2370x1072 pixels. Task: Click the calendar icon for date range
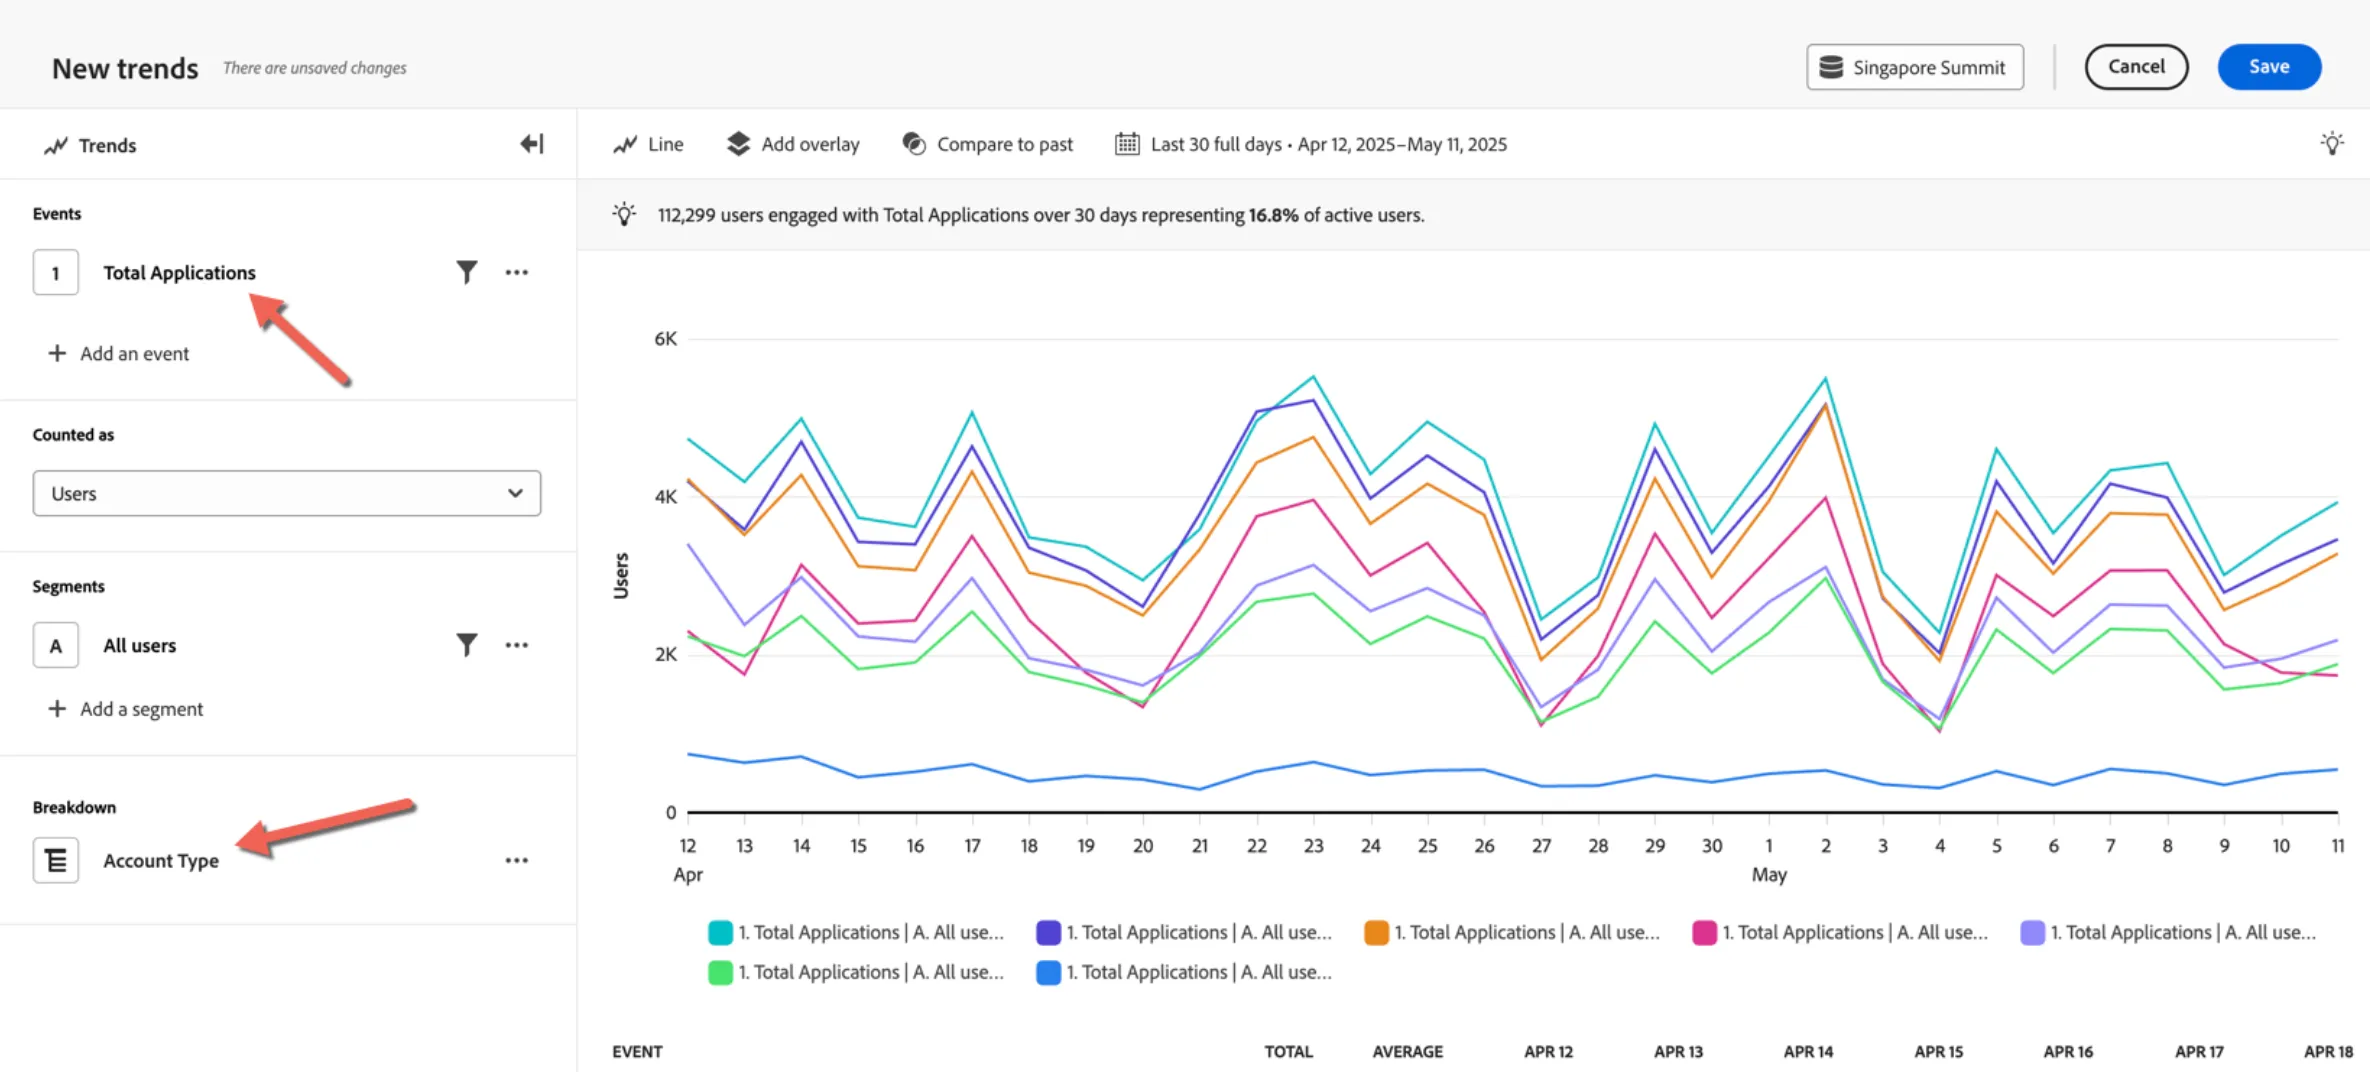1127,144
